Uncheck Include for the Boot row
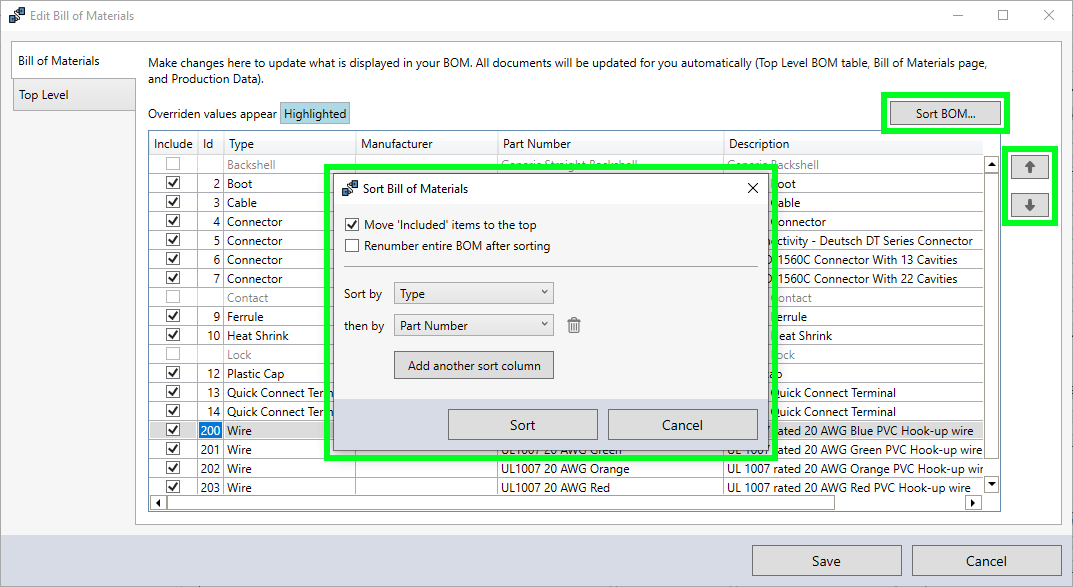The image size is (1073, 587). (173, 183)
